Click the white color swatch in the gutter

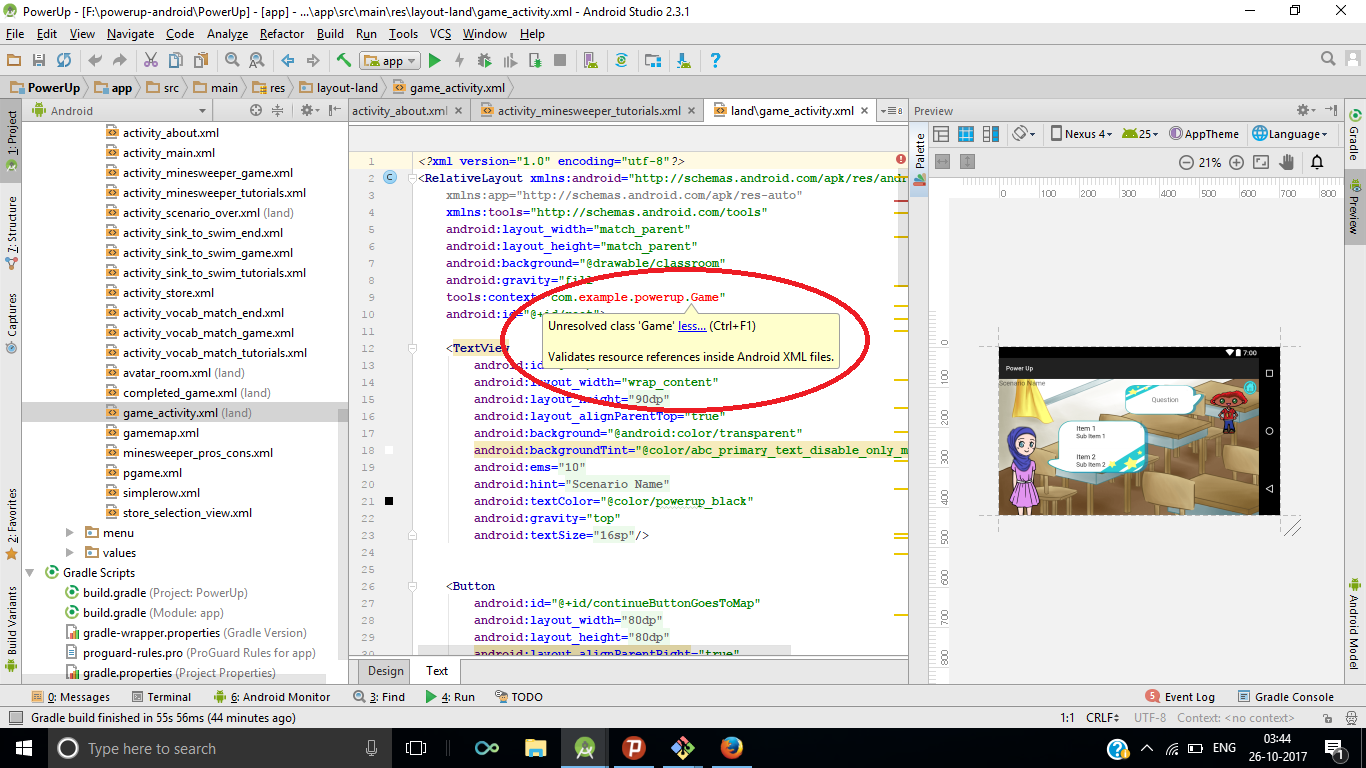click(x=389, y=450)
